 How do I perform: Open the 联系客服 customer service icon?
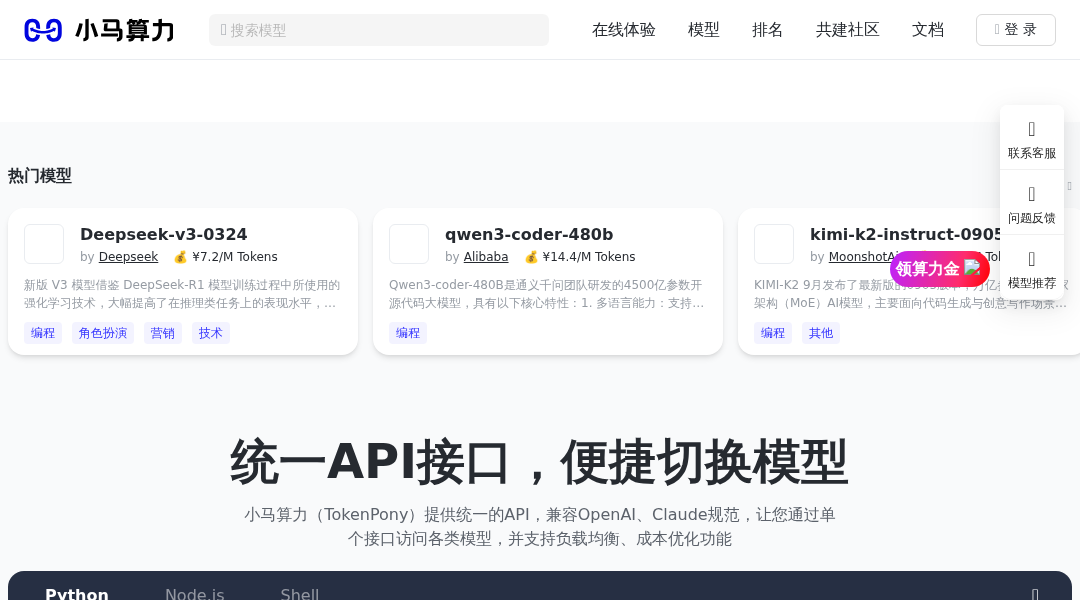[1031, 129]
